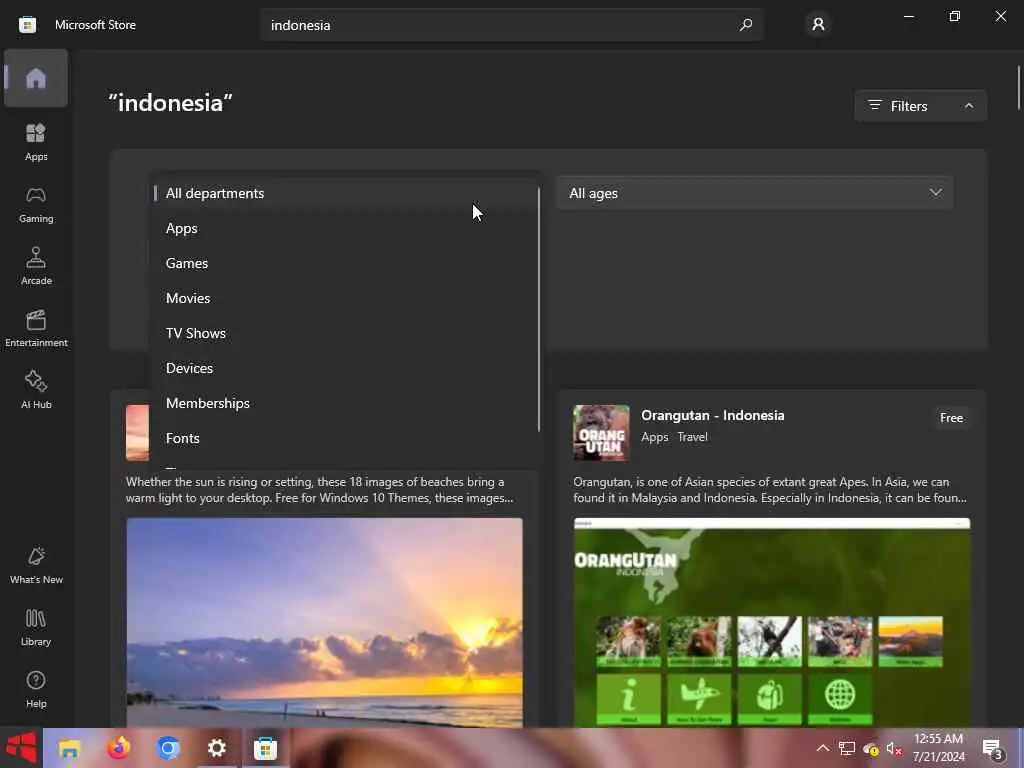Open the beach sunset theme screenshot
Image resolution: width=1024 pixels, height=768 pixels.
(325, 622)
